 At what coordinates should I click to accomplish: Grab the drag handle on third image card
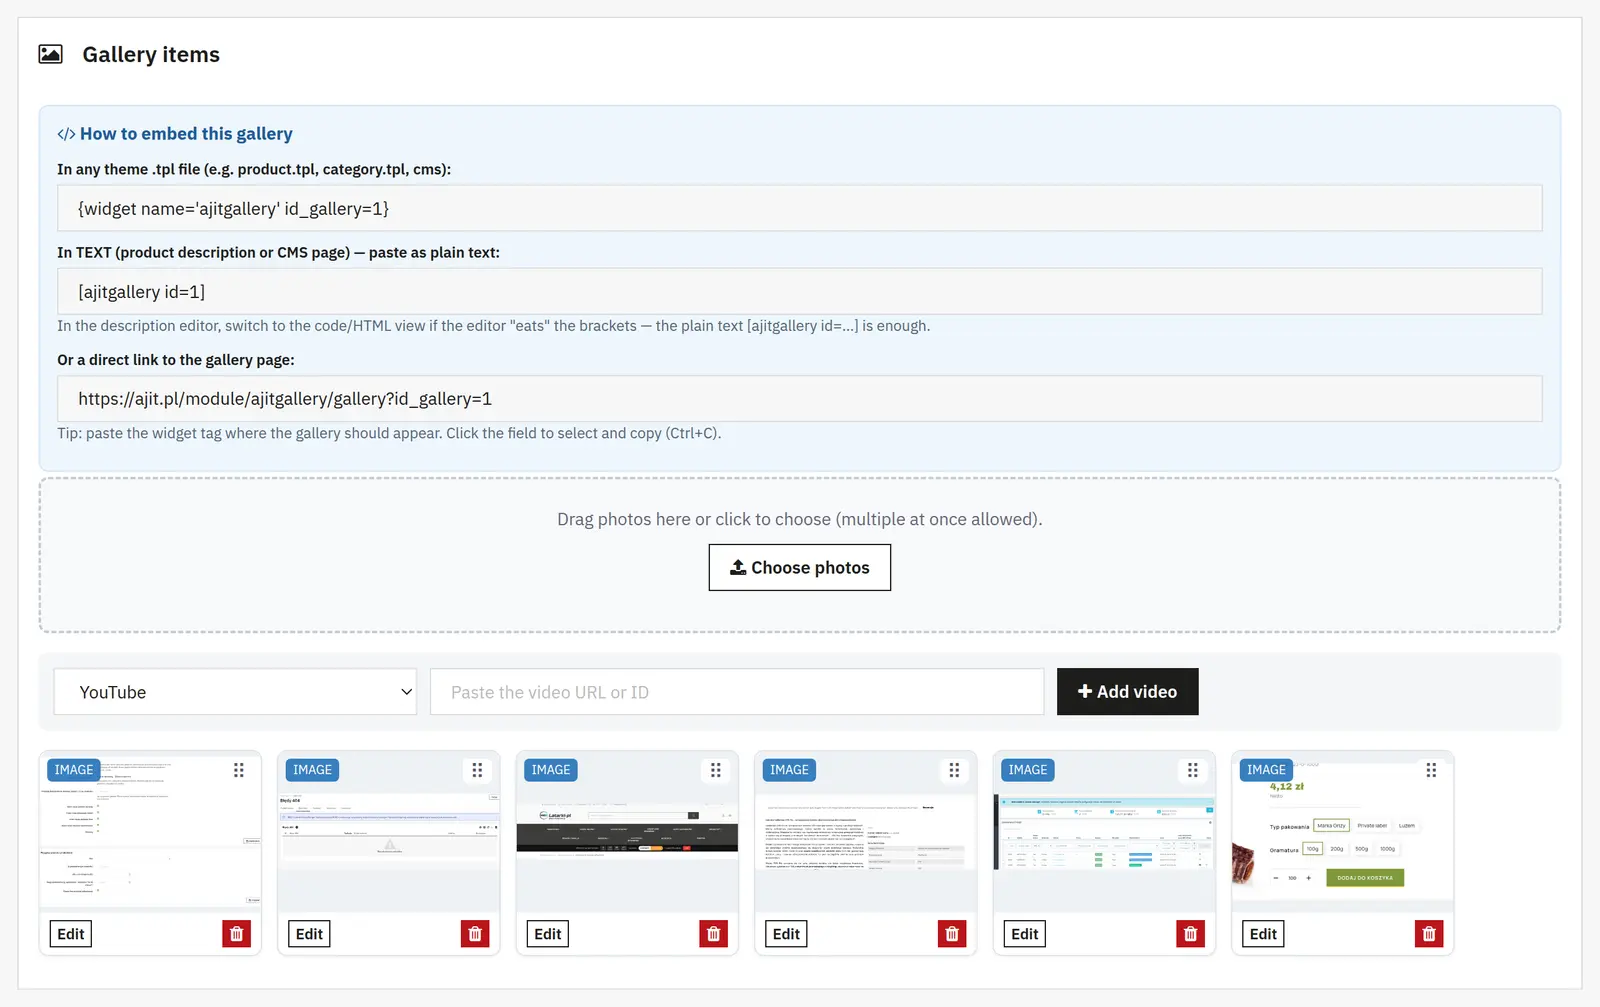tap(716, 770)
